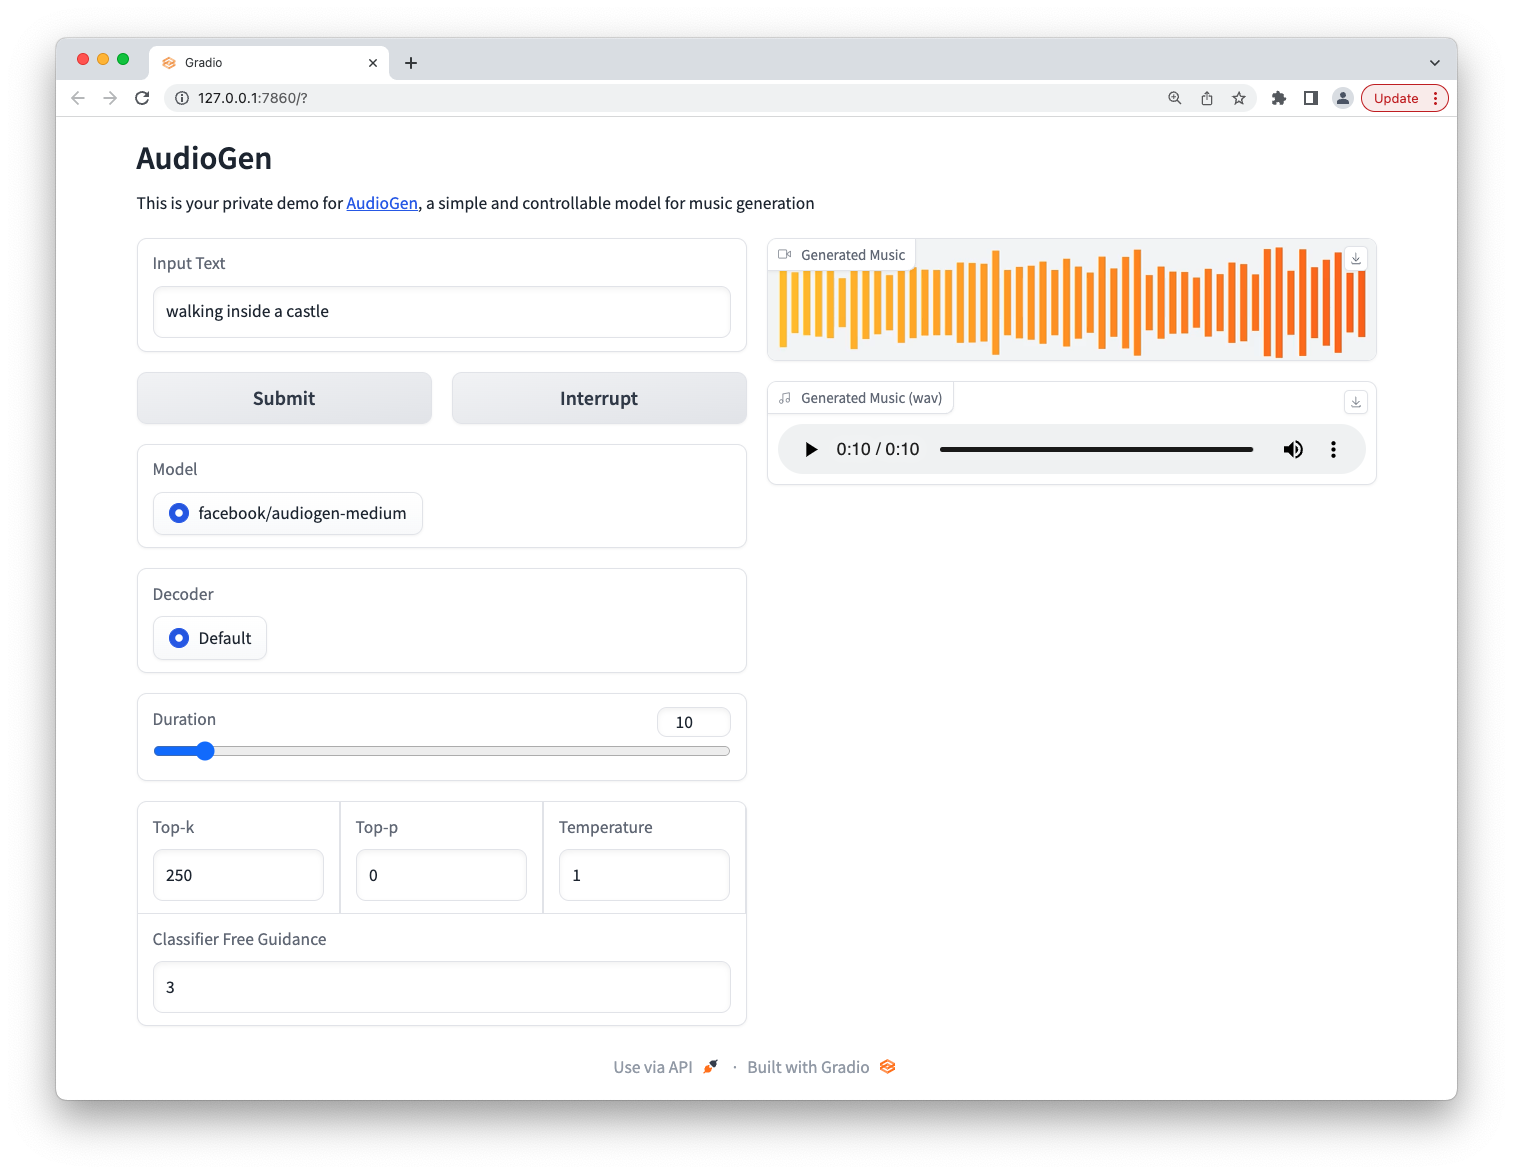Download the generated wav audio file

pos(1356,402)
